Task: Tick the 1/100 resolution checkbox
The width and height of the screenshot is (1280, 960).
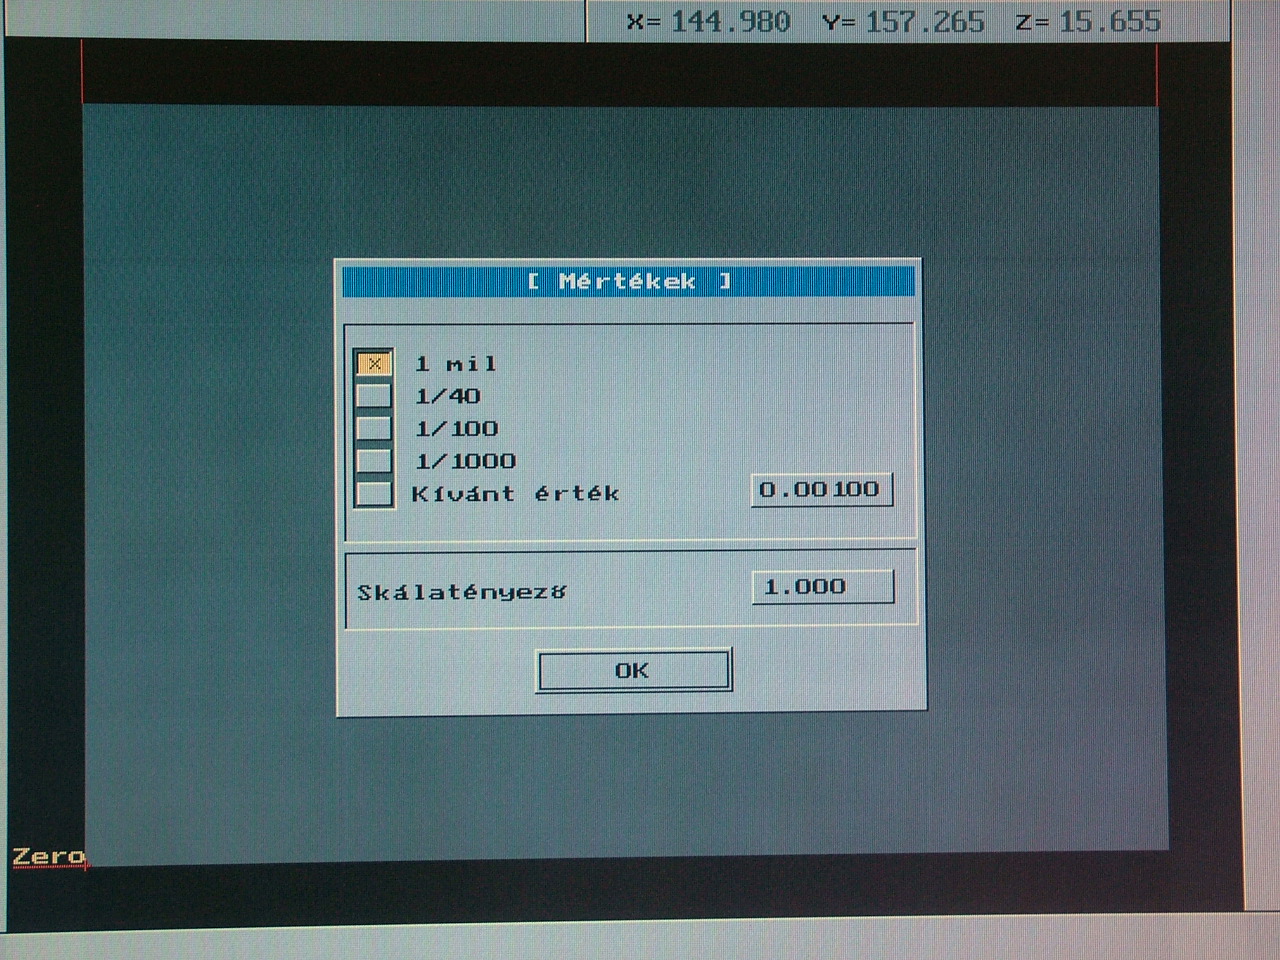Action: [x=374, y=428]
